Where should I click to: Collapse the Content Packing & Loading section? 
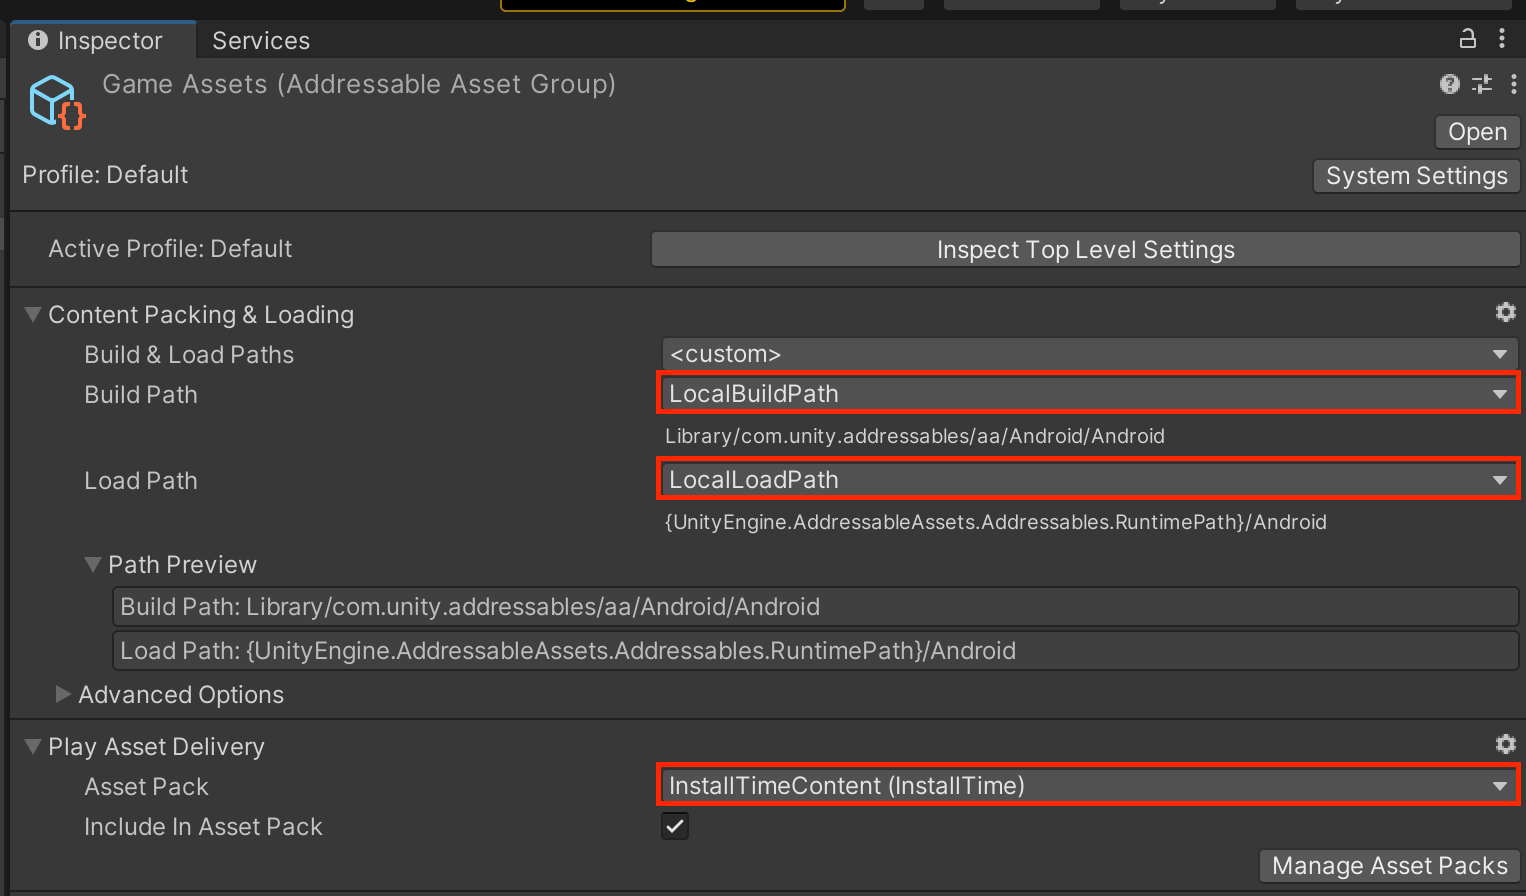click(33, 315)
